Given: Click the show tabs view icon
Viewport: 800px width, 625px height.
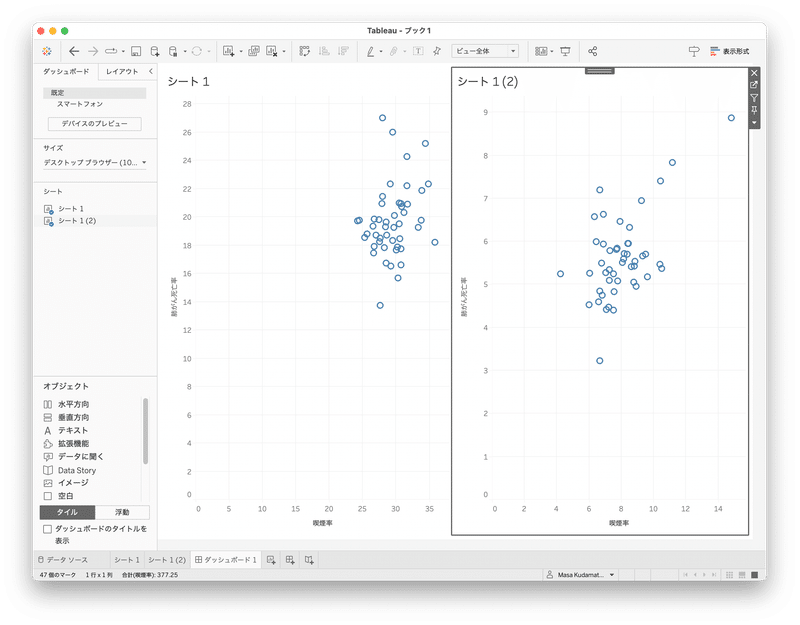Looking at the screenshot, I should pos(755,575).
